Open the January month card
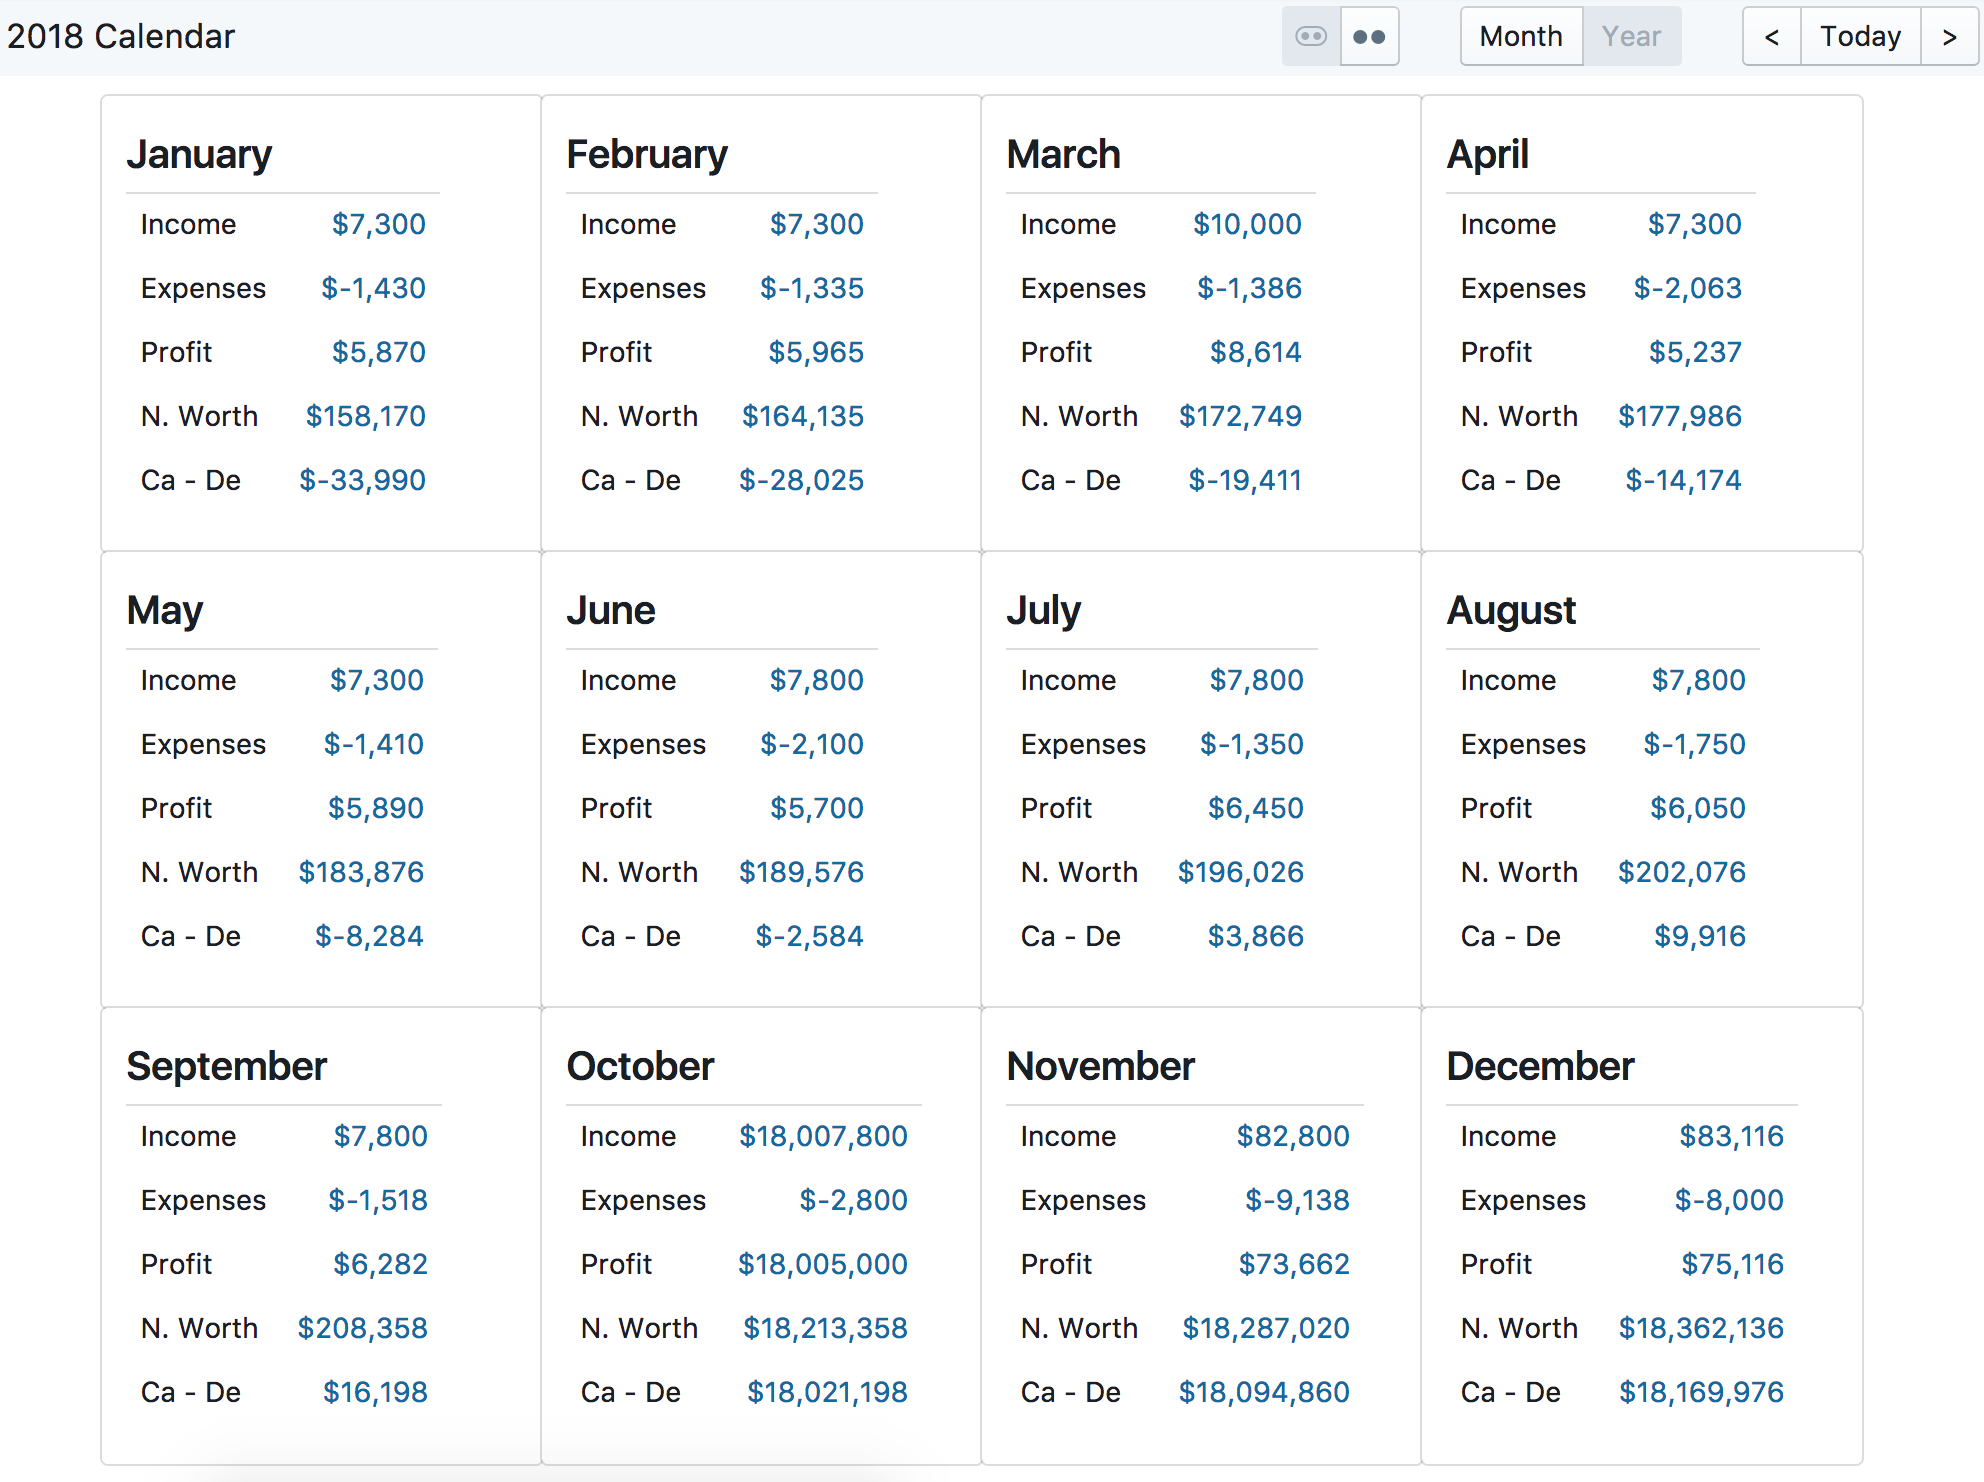Image resolution: width=1984 pixels, height=1482 pixels. [x=199, y=155]
